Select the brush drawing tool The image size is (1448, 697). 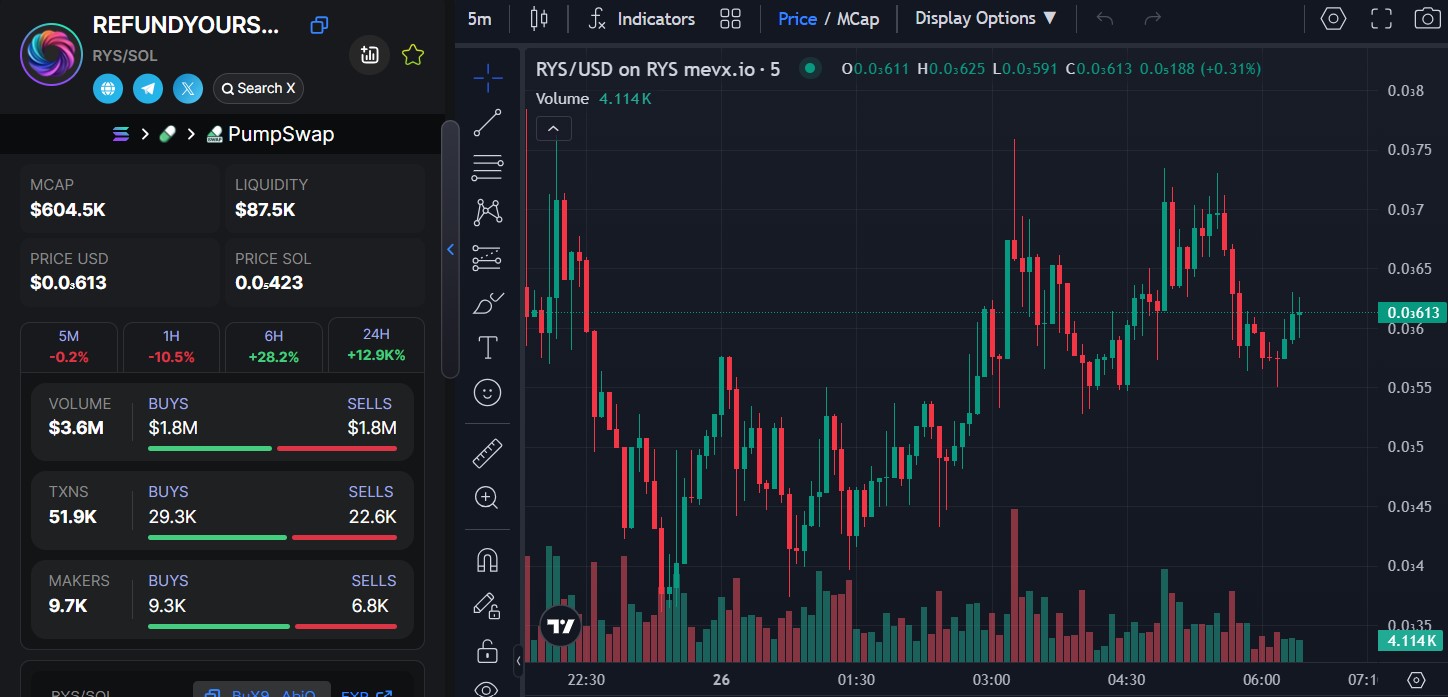point(487,303)
